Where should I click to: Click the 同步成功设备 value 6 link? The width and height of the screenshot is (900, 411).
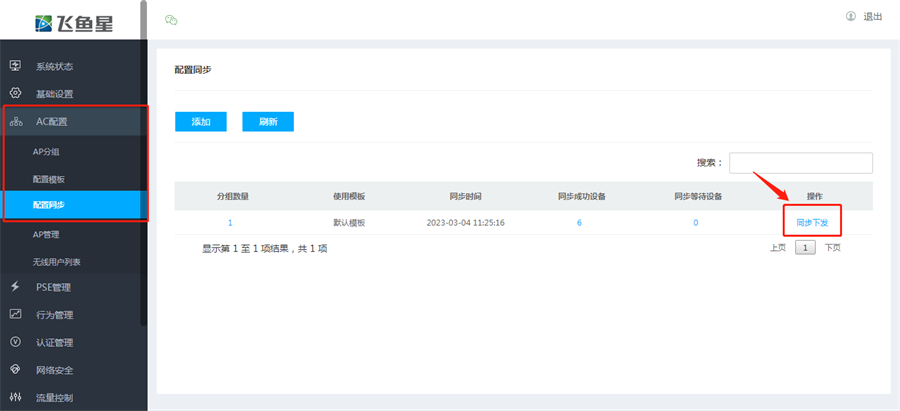(579, 223)
